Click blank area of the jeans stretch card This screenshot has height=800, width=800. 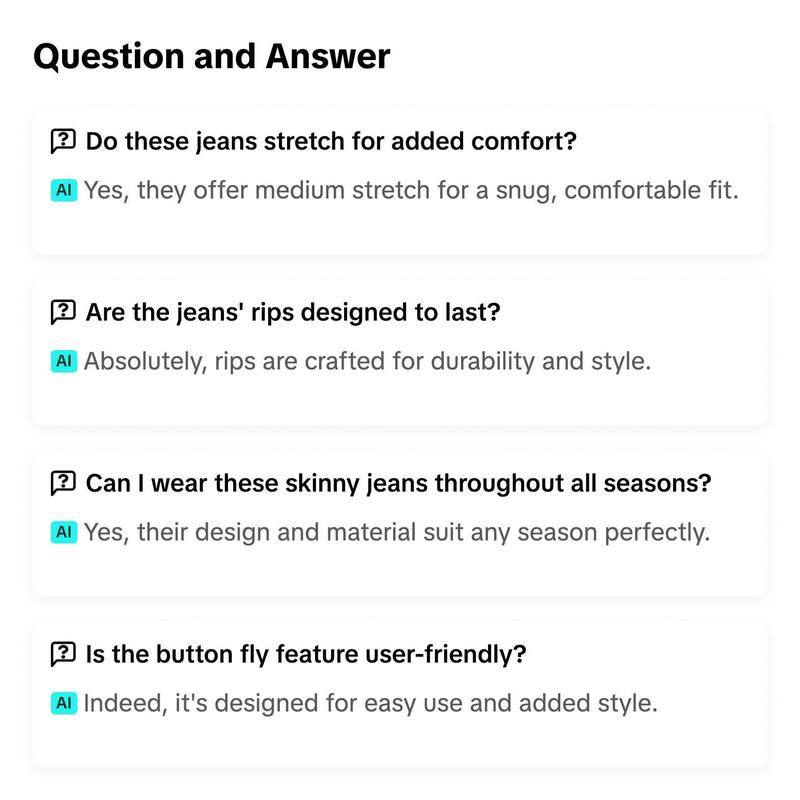(399, 230)
